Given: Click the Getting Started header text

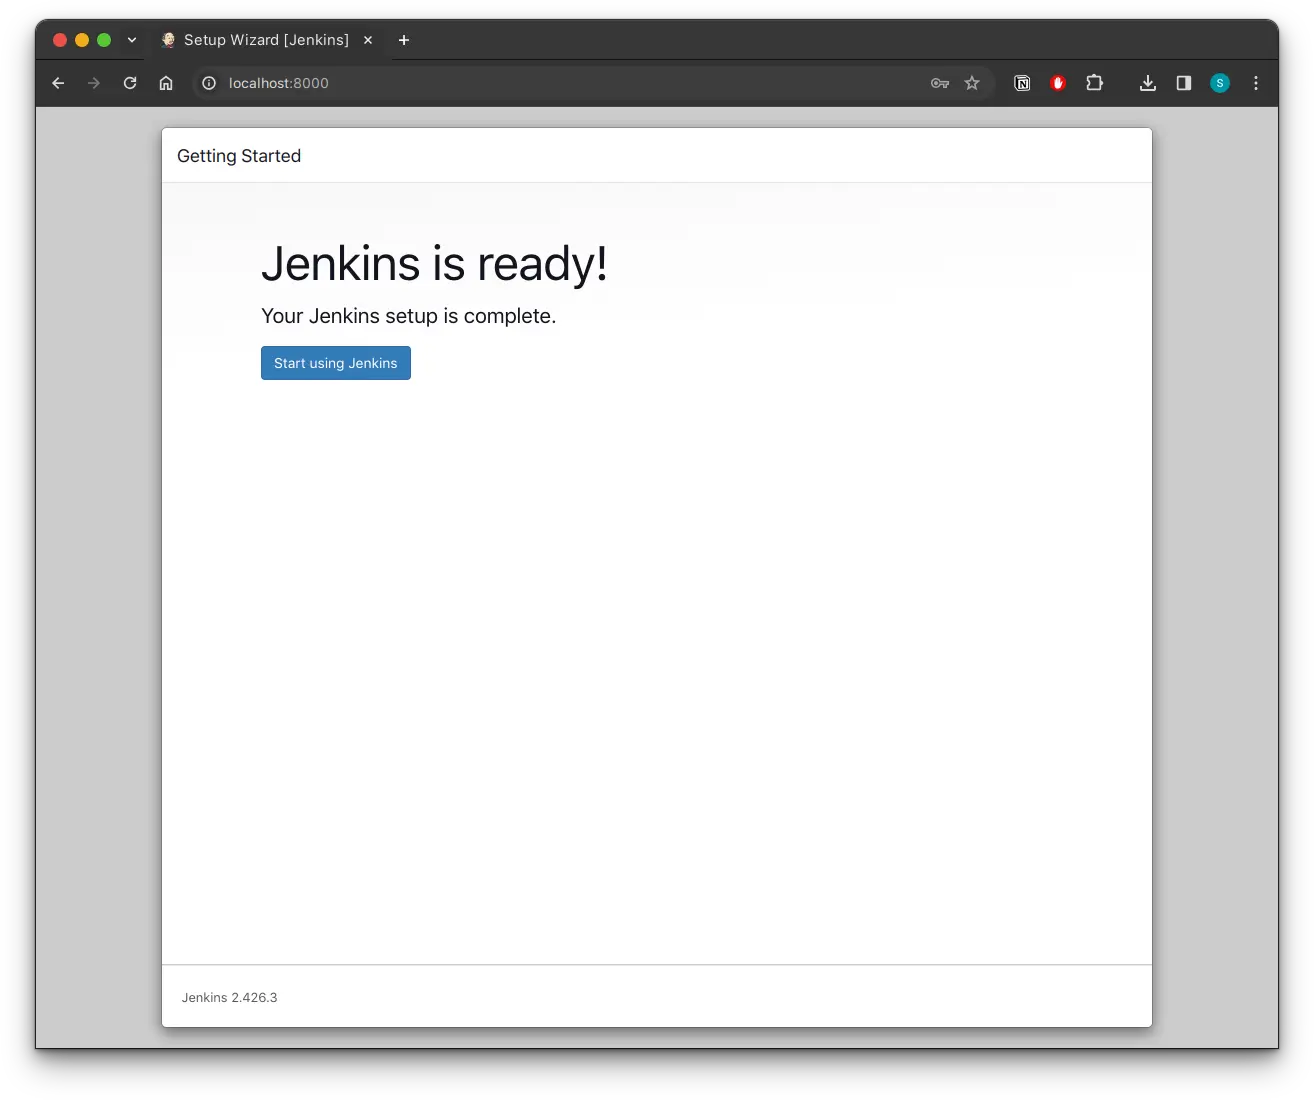Looking at the screenshot, I should point(239,156).
